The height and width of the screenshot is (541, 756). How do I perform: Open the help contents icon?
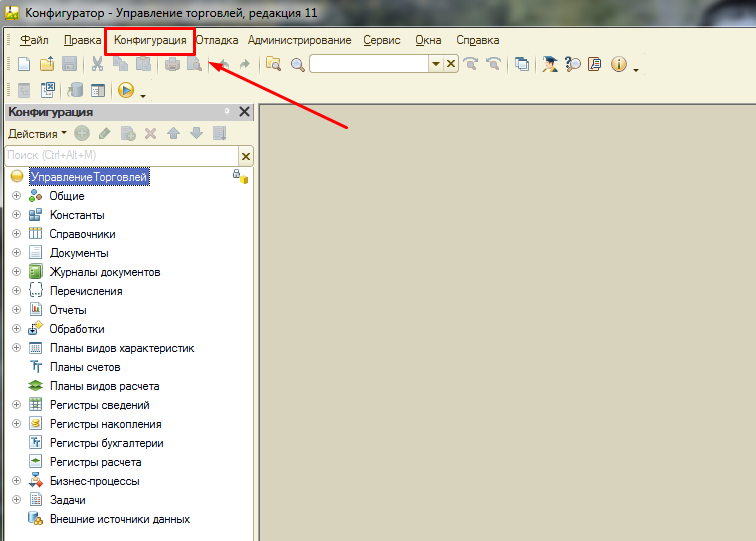pos(595,64)
